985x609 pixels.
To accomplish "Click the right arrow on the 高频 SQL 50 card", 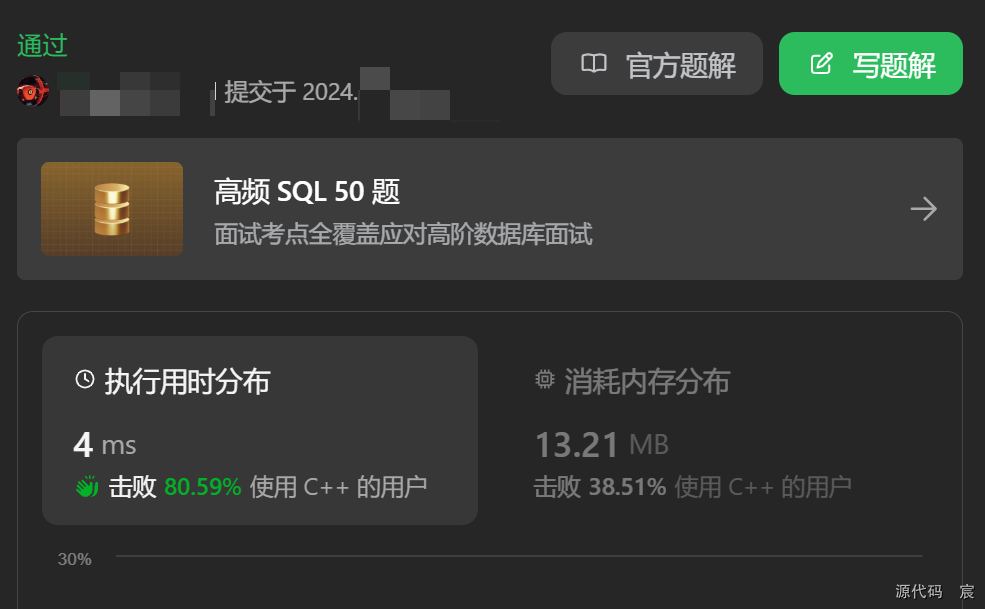I will [x=923, y=208].
